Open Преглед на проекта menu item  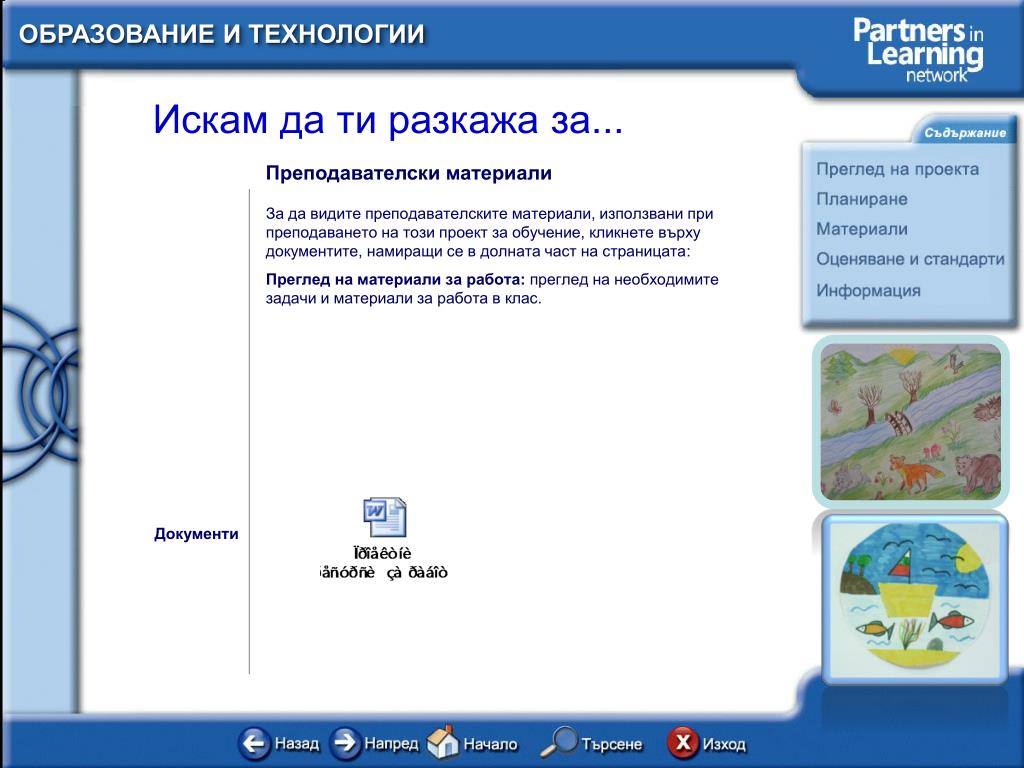tap(897, 169)
